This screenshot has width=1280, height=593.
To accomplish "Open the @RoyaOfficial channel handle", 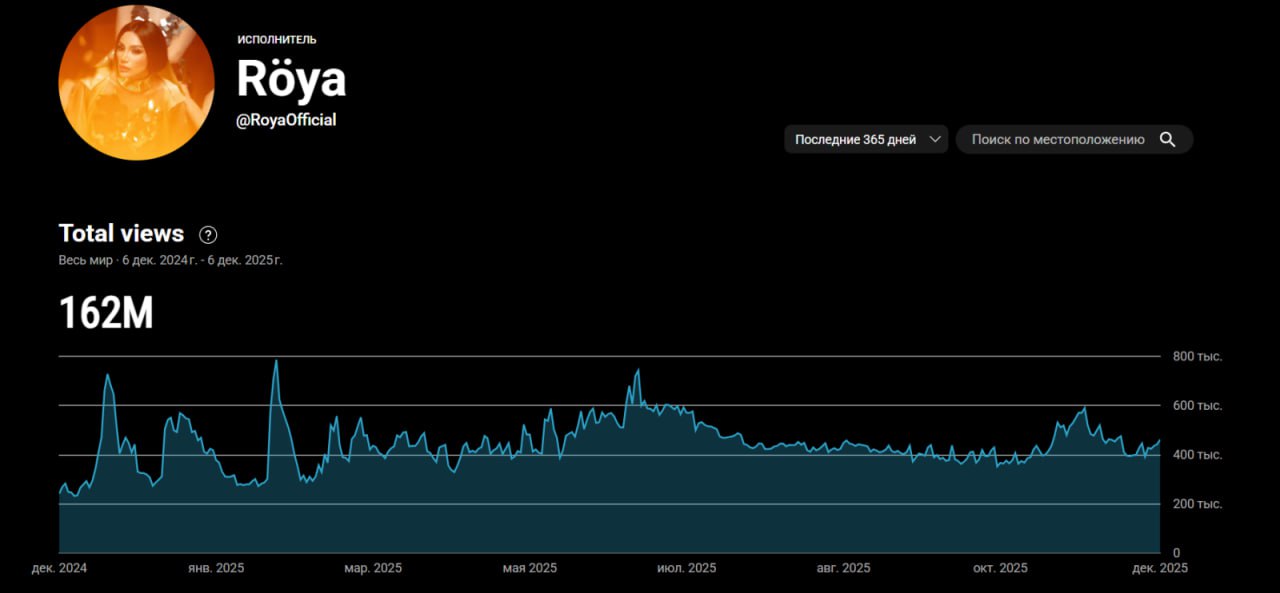I will tap(286, 120).
